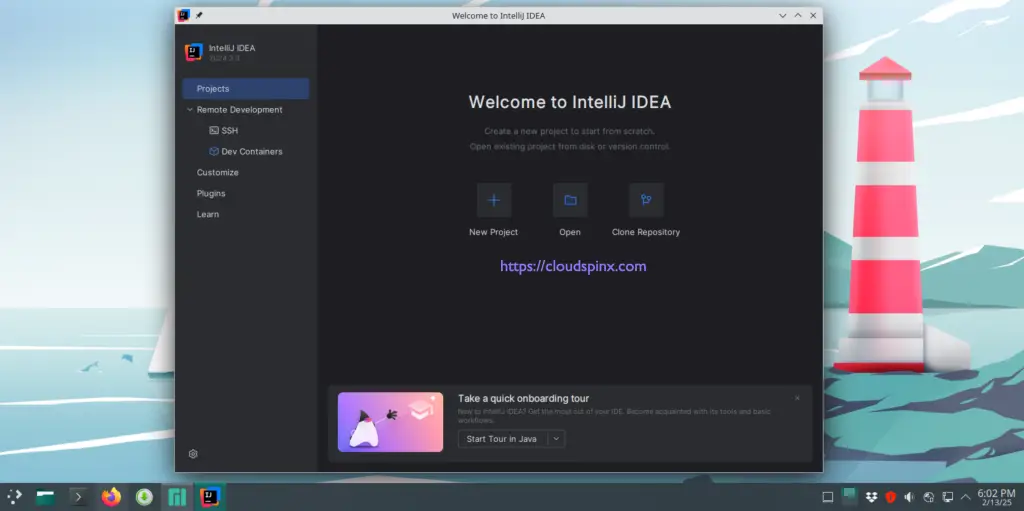Click the Remote Development label
Screen dimensions: 1024x511
[240, 110]
